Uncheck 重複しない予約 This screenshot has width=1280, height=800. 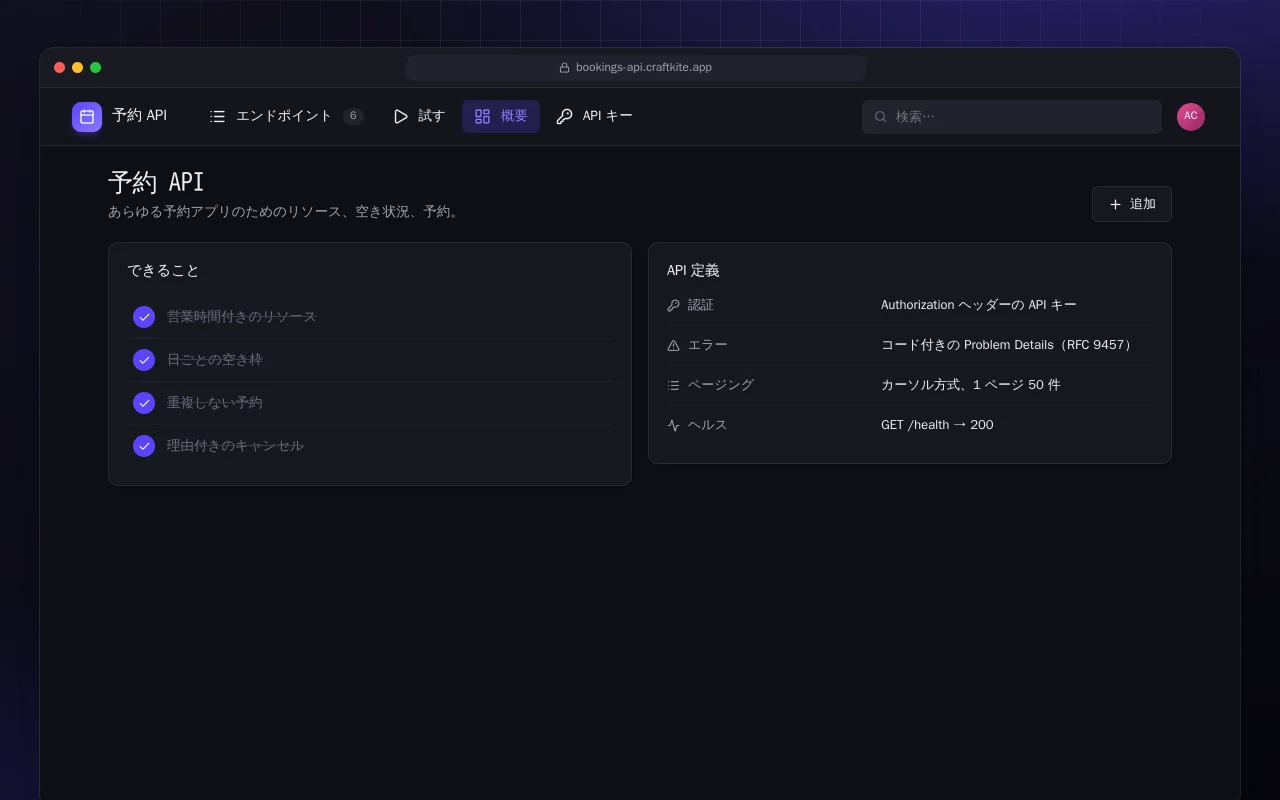point(144,403)
